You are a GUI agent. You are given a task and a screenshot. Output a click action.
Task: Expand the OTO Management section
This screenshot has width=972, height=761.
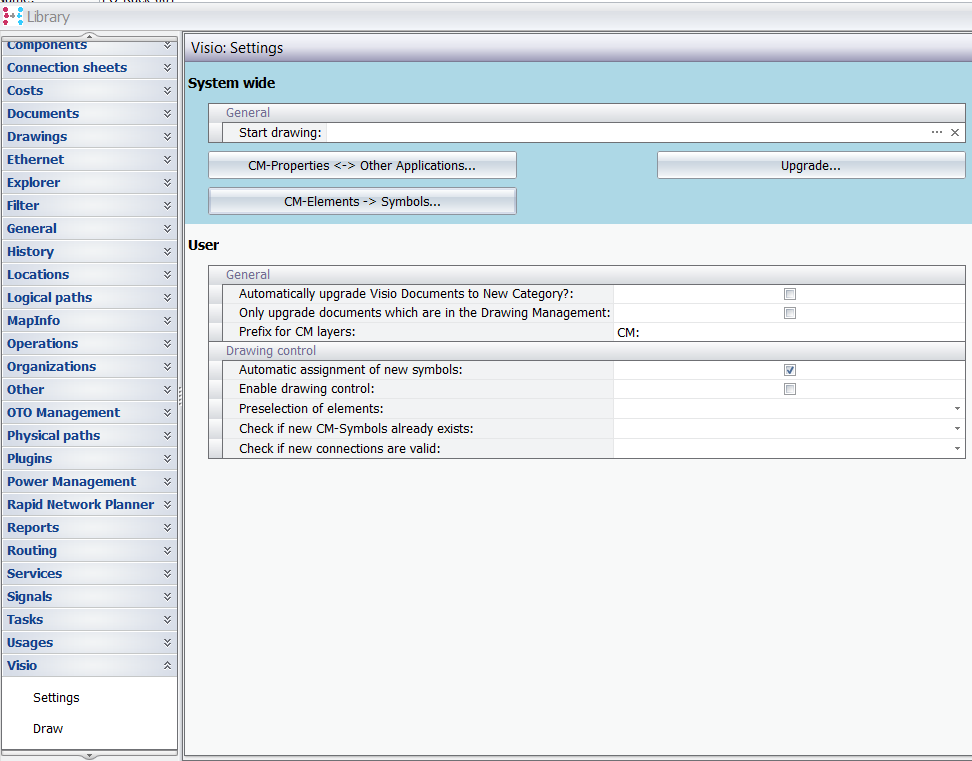point(89,413)
